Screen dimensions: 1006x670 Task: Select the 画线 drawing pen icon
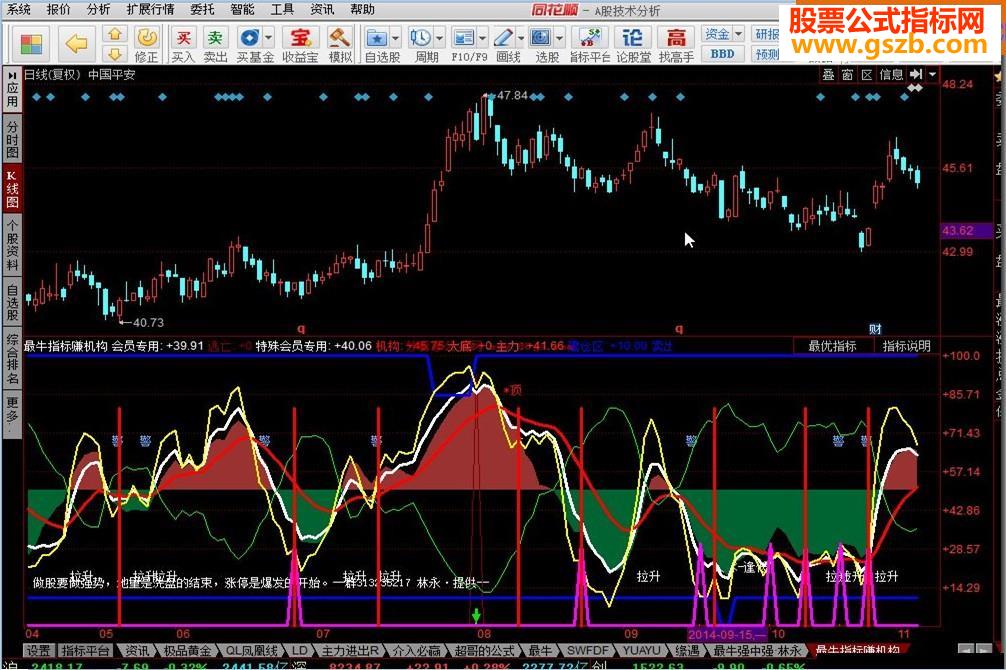click(504, 38)
